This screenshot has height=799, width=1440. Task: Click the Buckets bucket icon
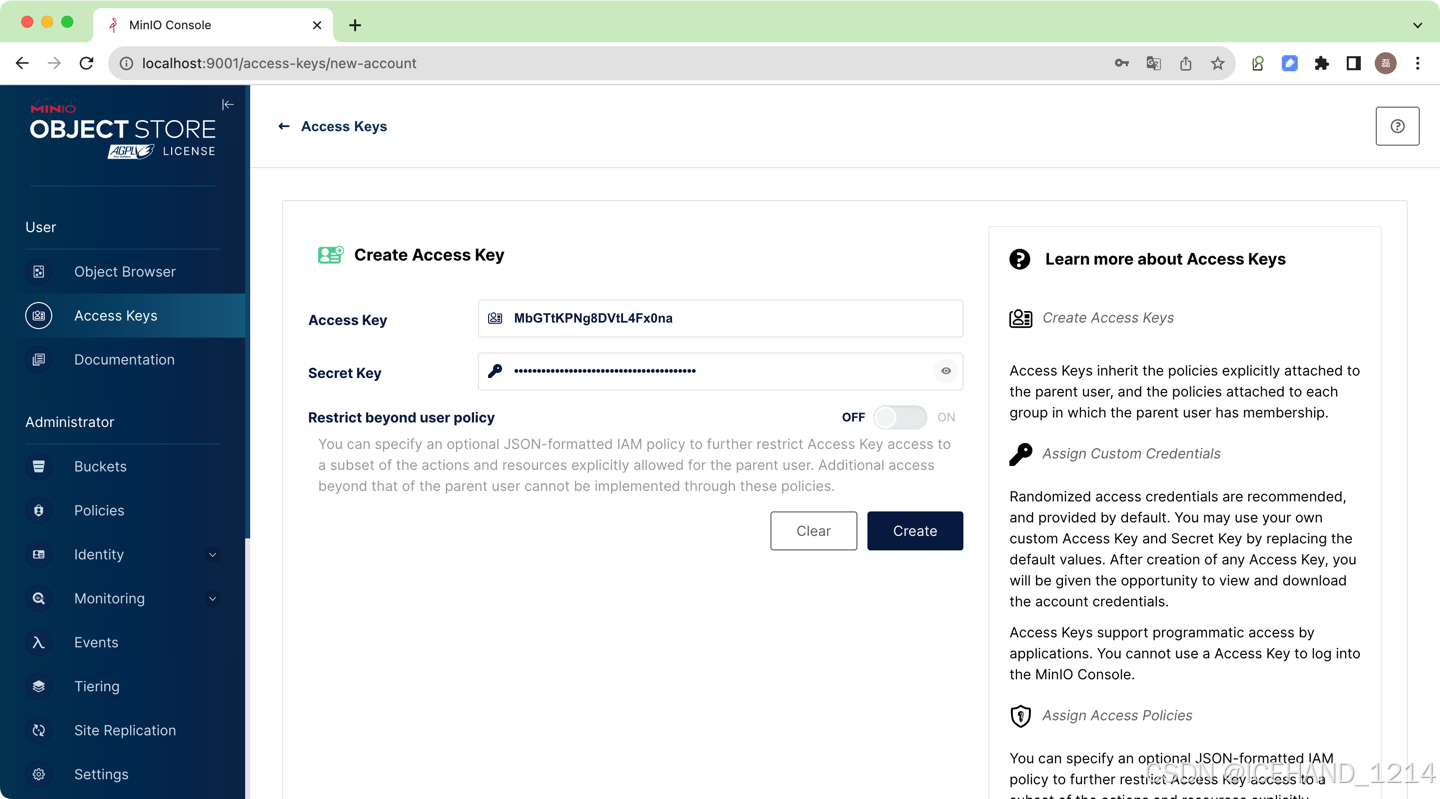click(39, 467)
